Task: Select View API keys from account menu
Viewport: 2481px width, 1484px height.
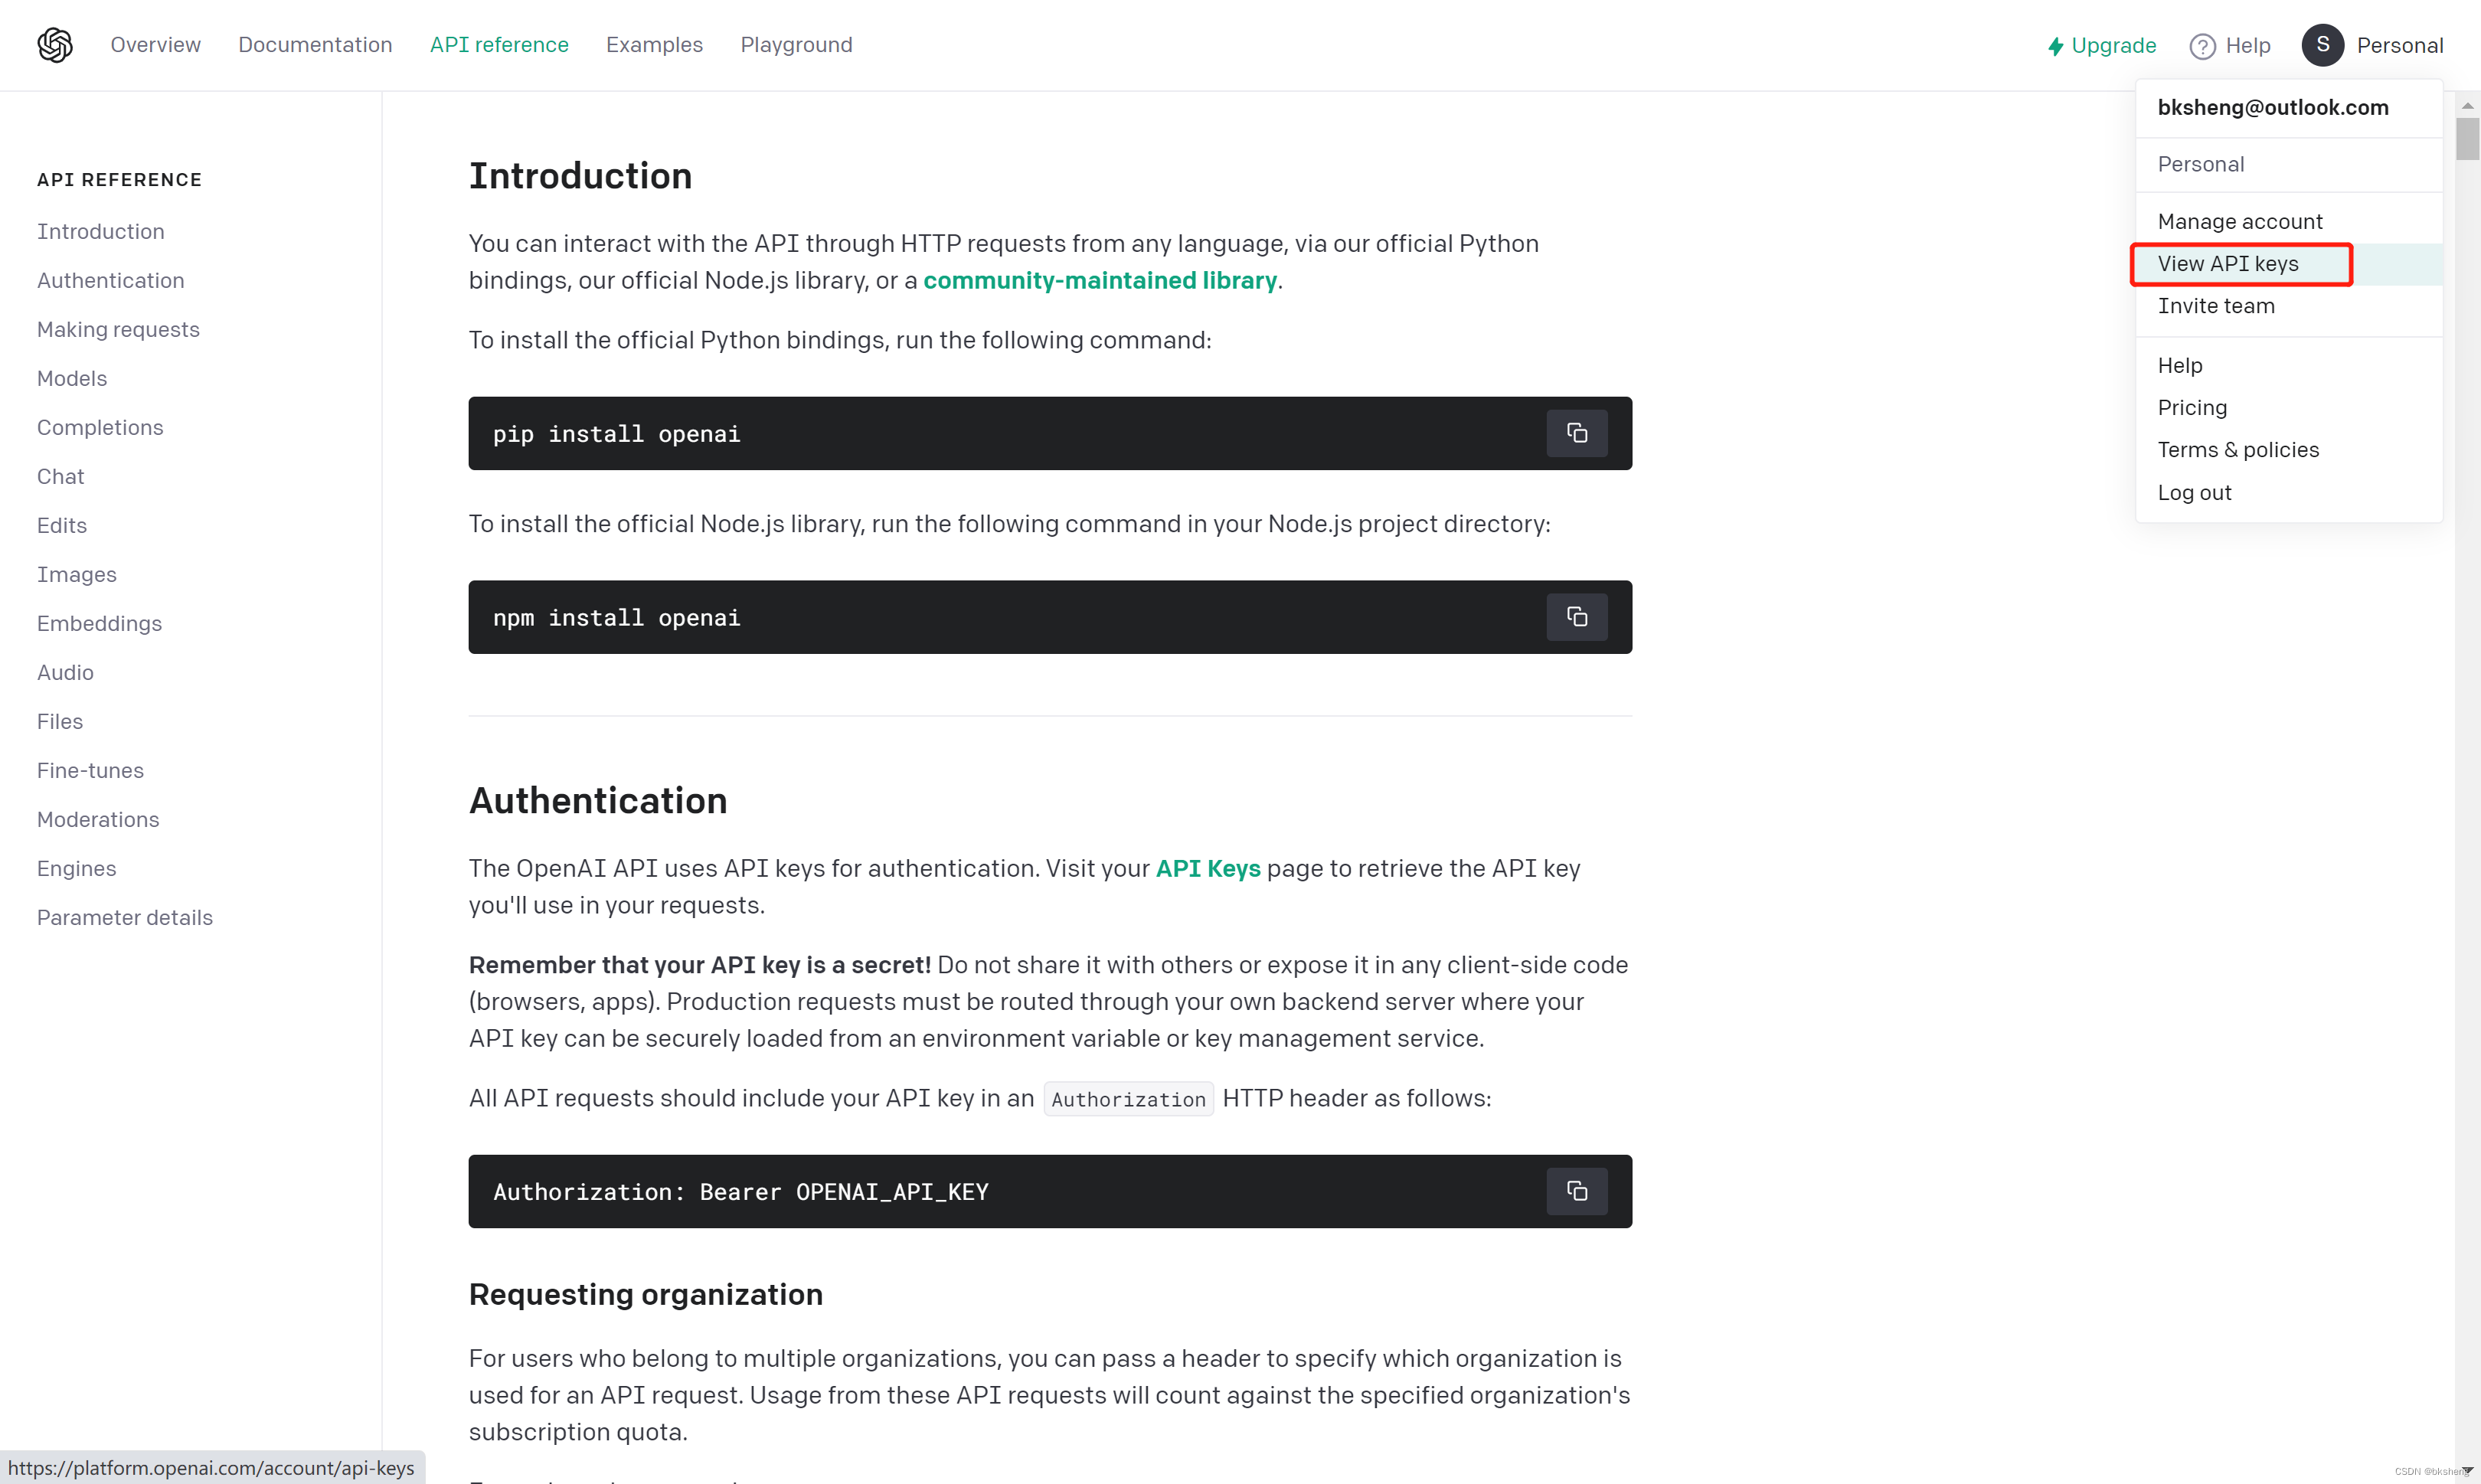Action: tap(2240, 263)
